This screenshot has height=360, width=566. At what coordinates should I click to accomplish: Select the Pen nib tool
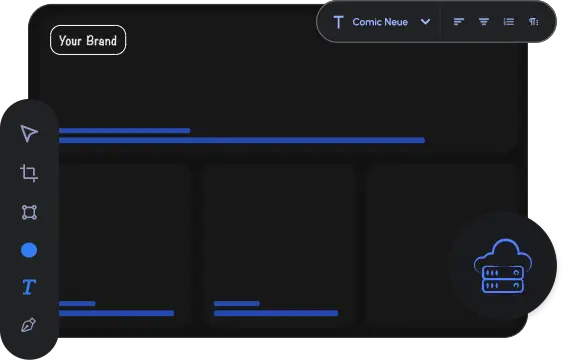click(29, 325)
